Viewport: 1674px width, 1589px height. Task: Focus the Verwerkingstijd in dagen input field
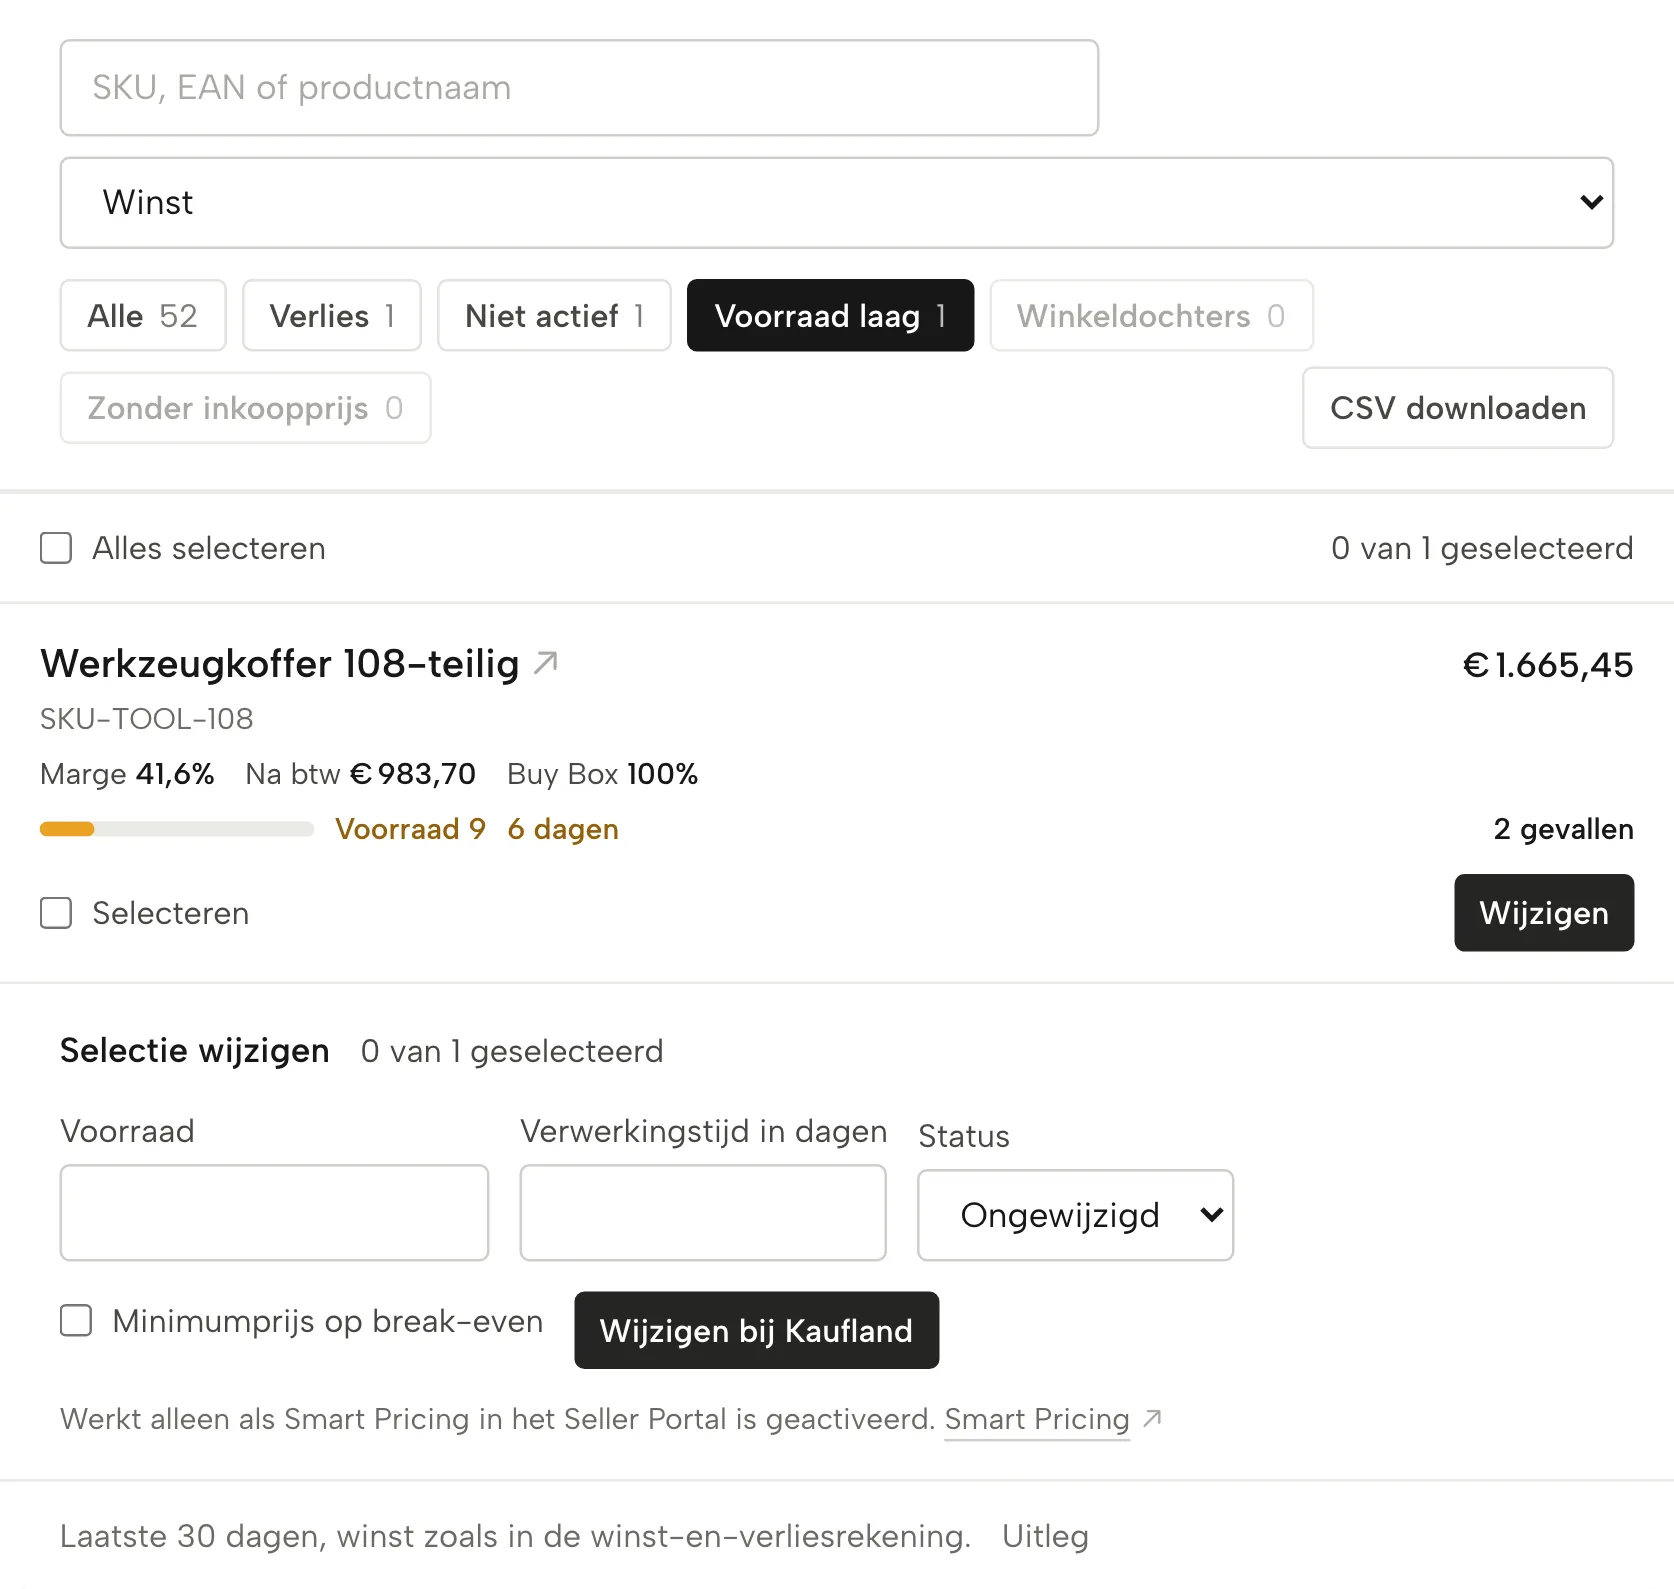coord(703,1213)
